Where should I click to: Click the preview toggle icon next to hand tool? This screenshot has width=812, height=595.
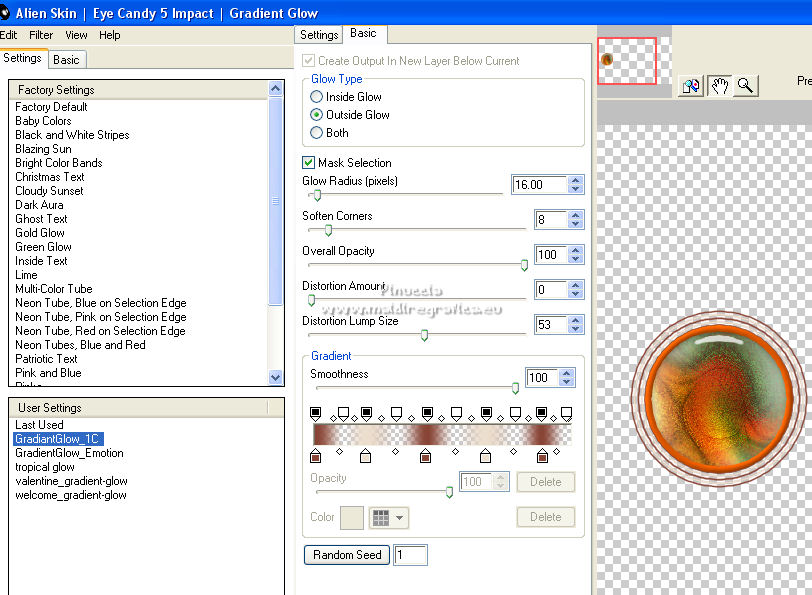691,85
